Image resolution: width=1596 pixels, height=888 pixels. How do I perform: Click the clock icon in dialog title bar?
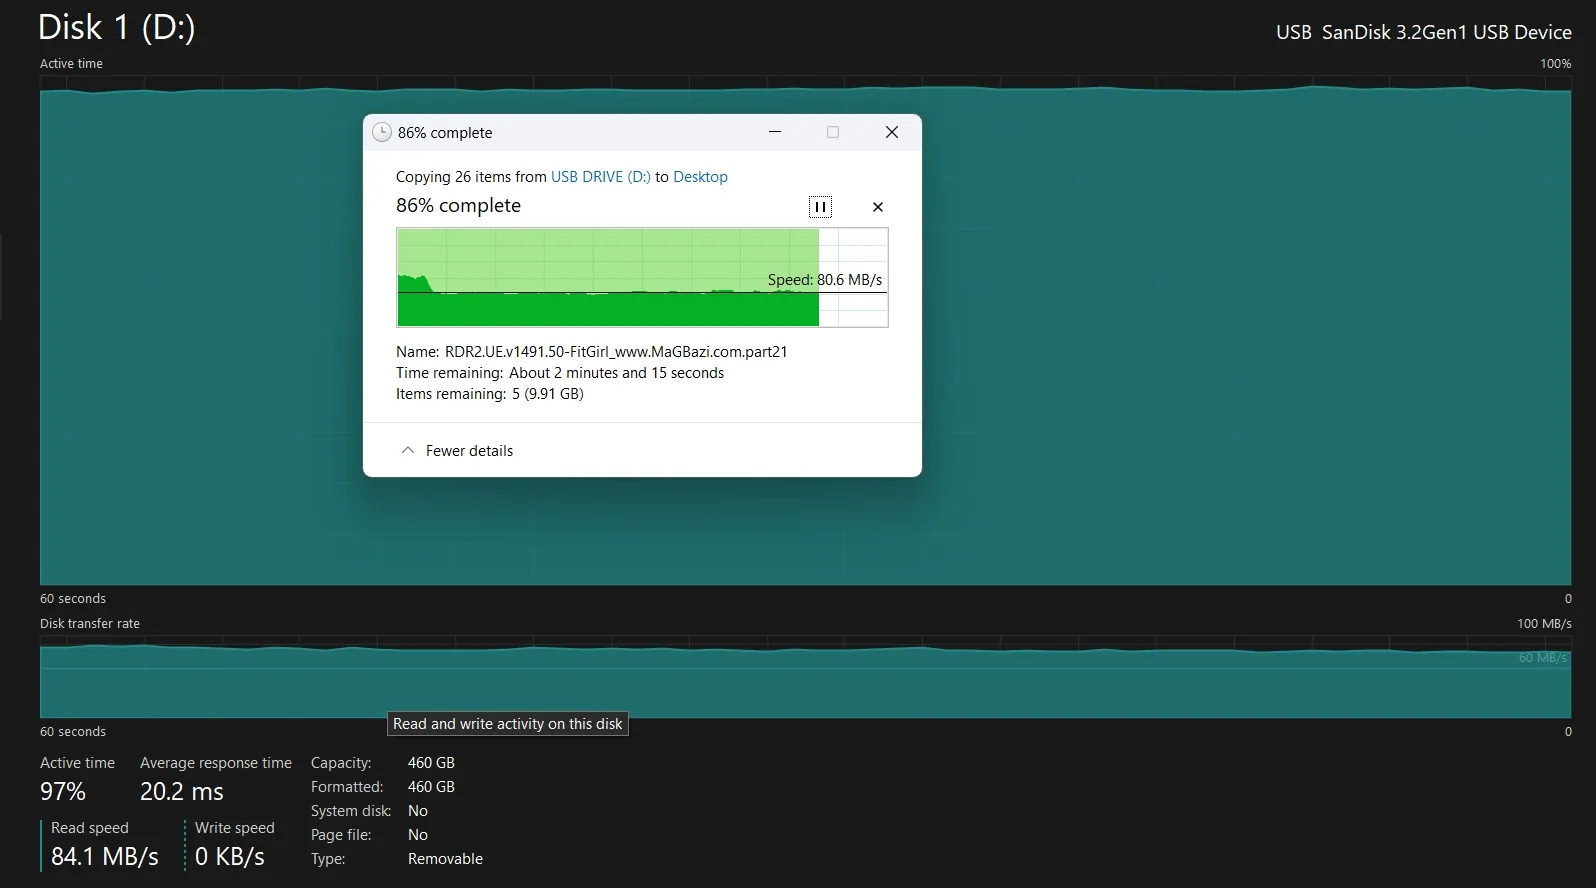(x=381, y=132)
